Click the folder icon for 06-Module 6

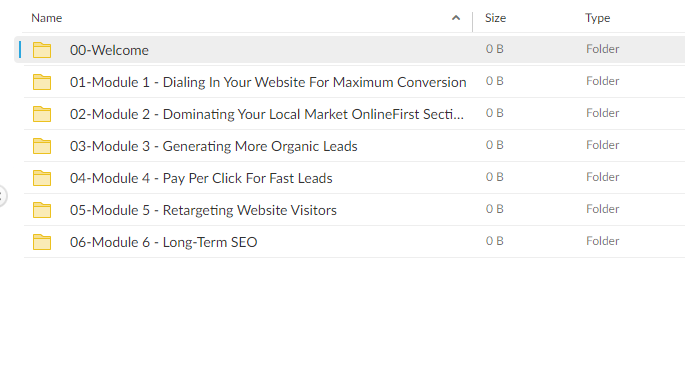[x=42, y=242]
